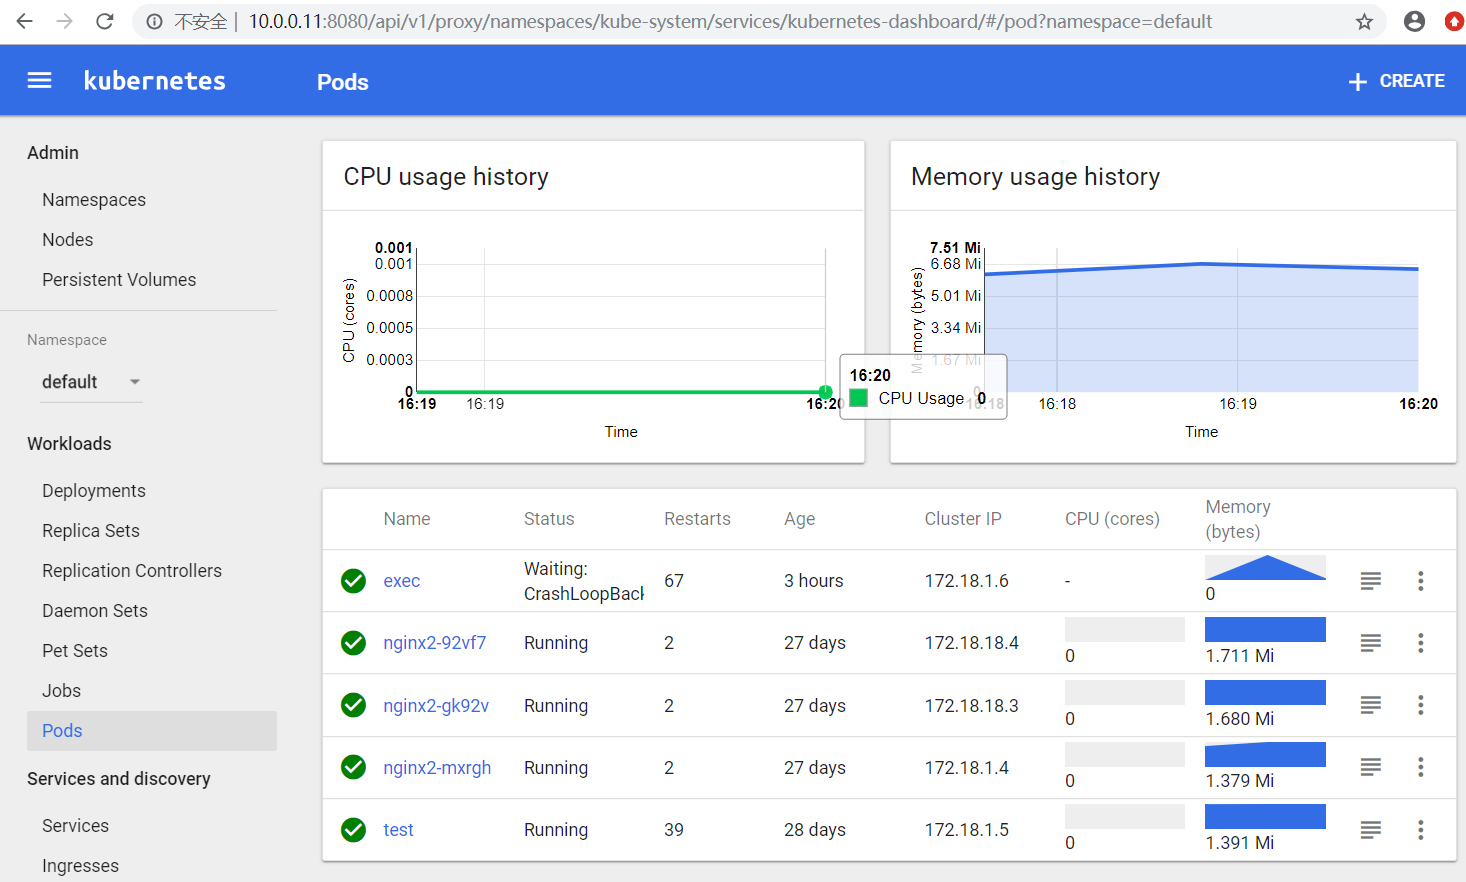
Task: Open the nginx2-gk92v pod link
Action: point(436,706)
